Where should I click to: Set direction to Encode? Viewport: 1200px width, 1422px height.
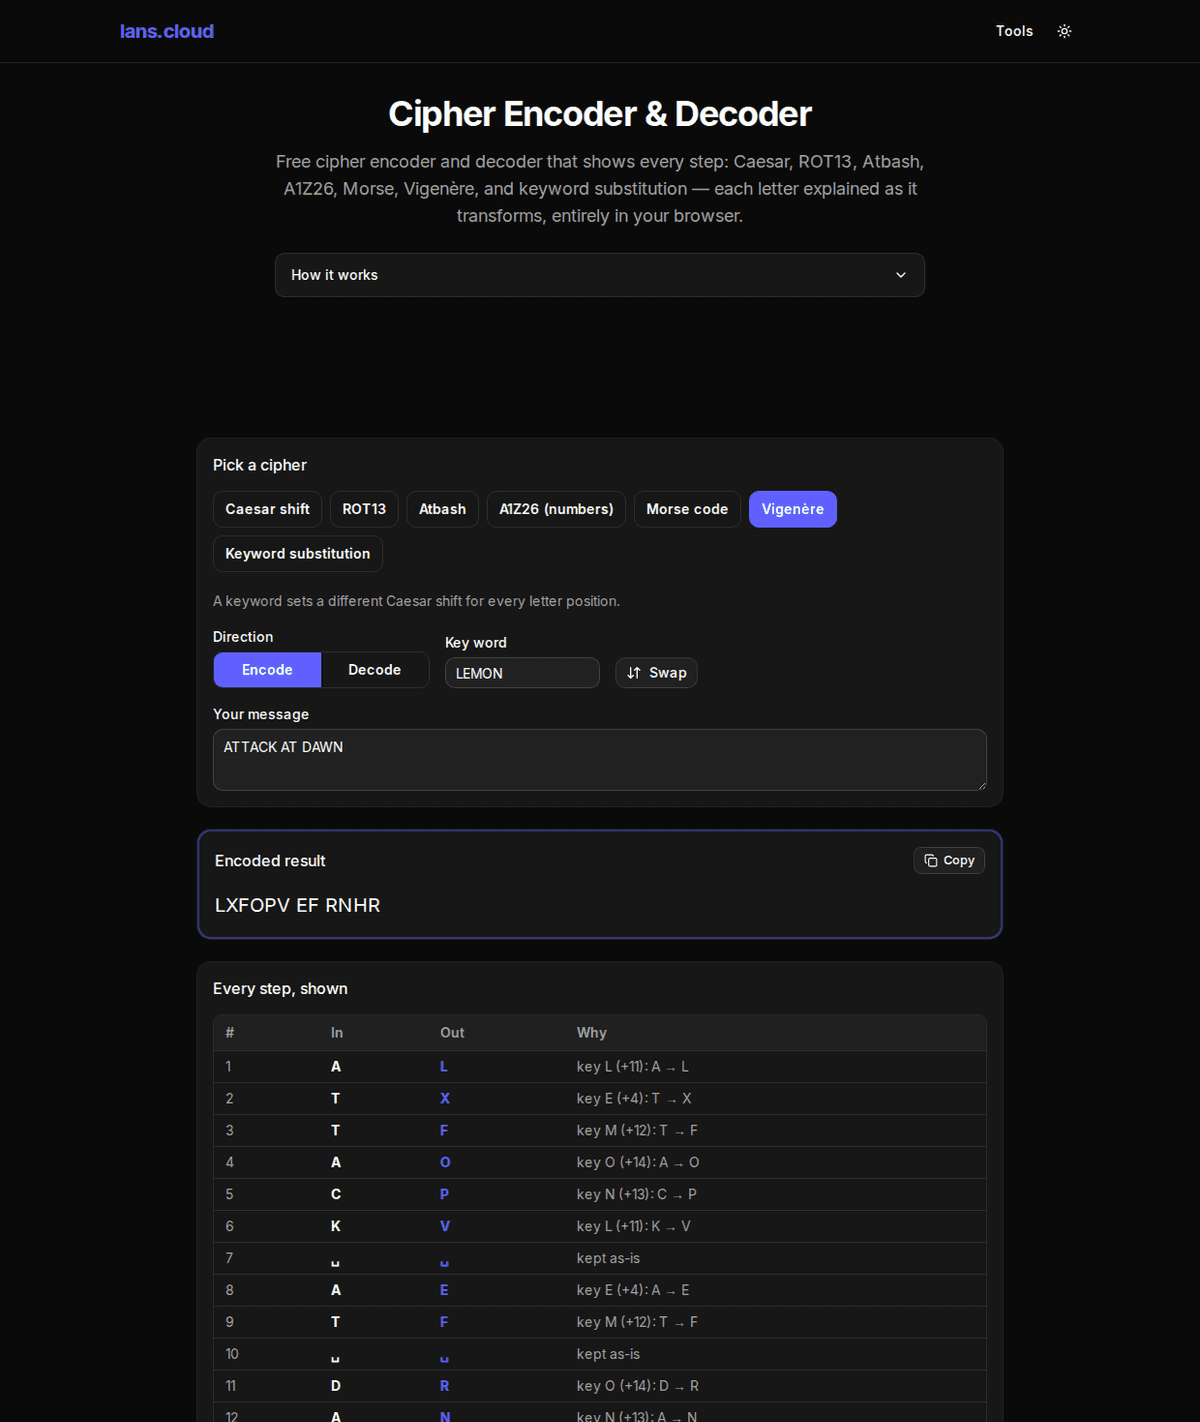[267, 670]
